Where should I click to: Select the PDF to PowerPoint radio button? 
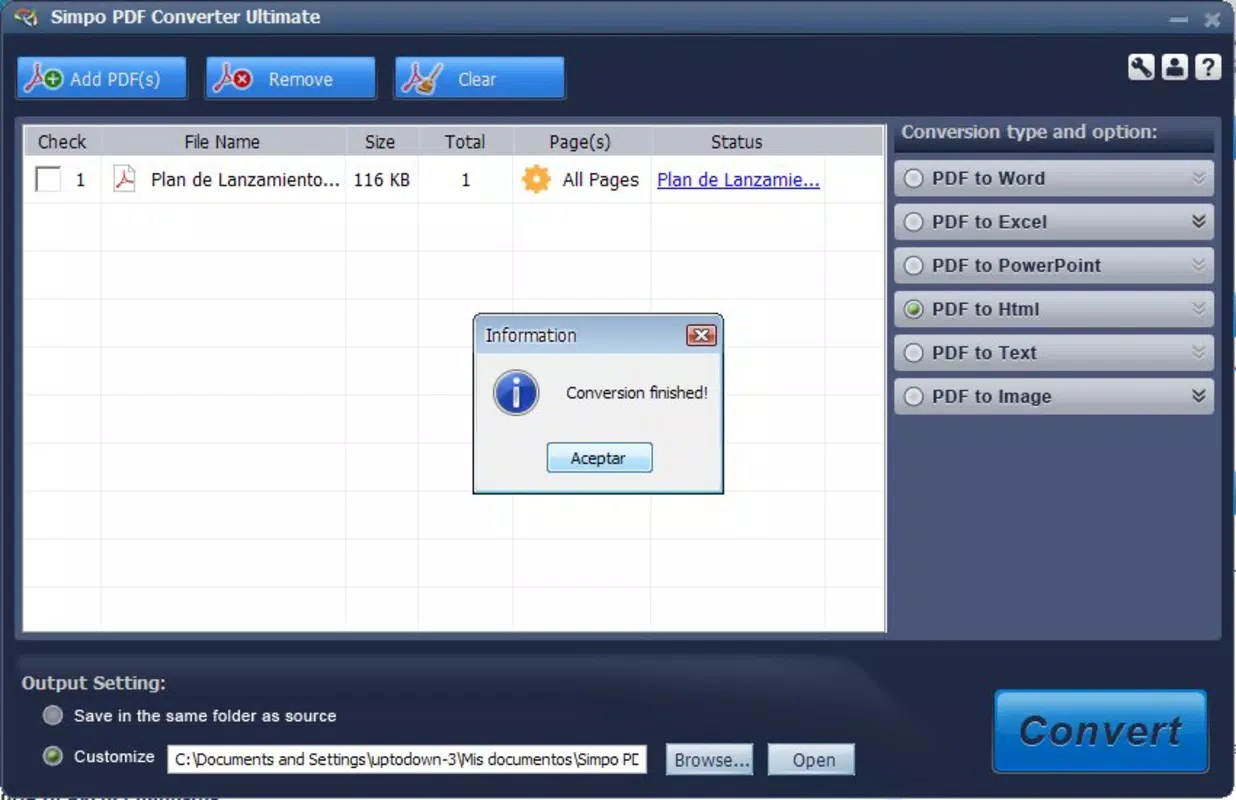913,266
